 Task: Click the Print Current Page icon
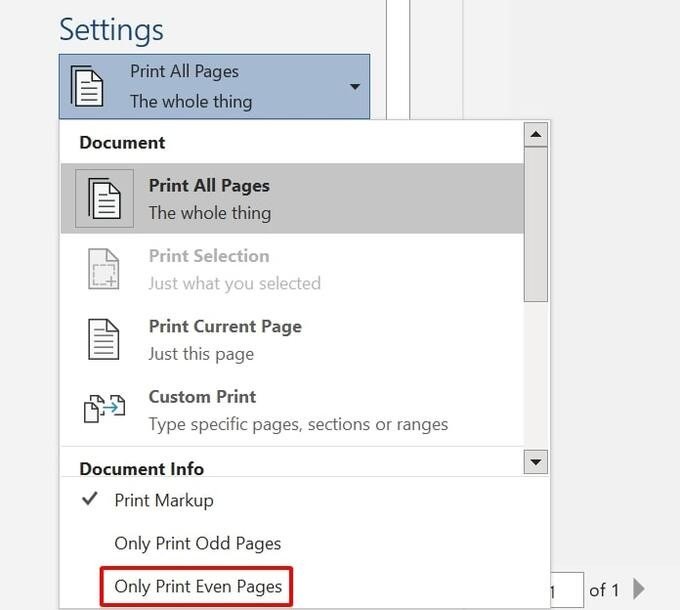105,340
